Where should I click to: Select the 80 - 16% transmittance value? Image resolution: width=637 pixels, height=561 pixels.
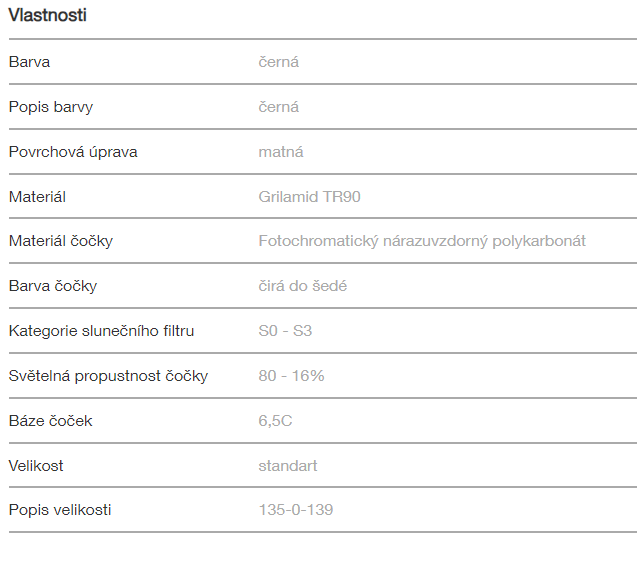tap(291, 376)
